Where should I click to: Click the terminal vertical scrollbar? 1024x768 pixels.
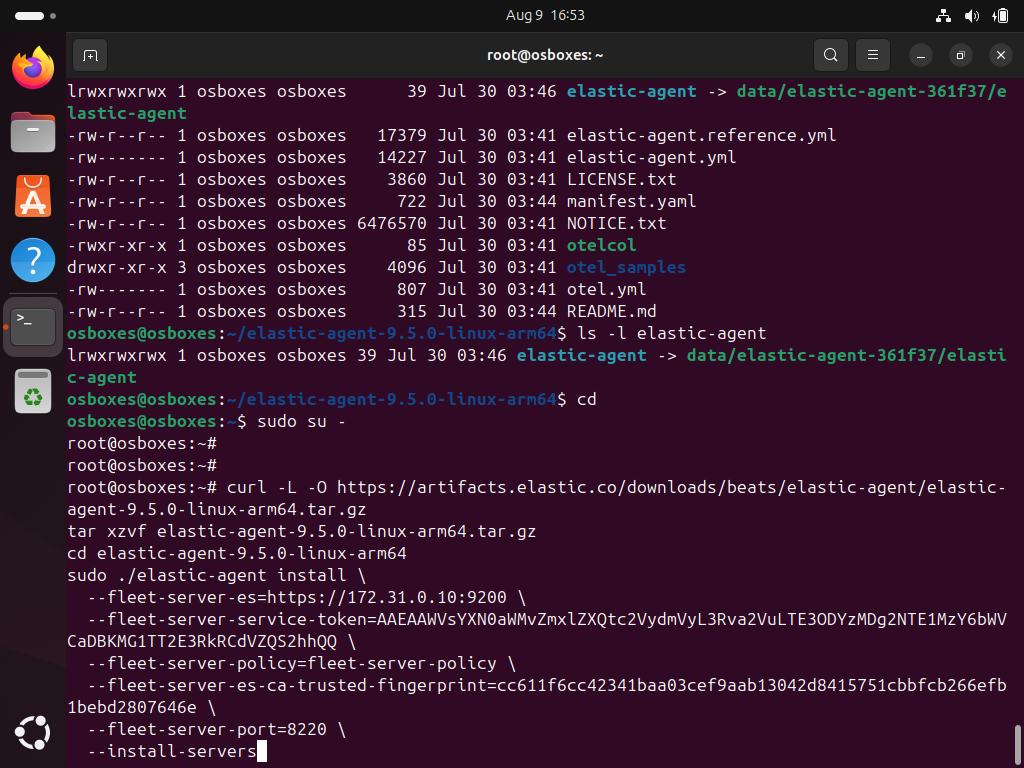pos(1016,744)
